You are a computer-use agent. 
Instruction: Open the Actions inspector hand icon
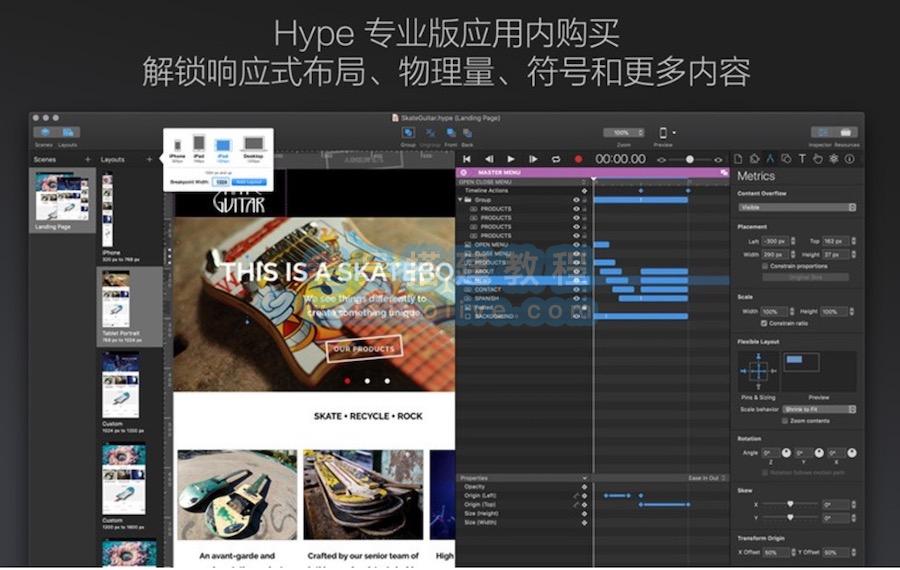pos(817,159)
